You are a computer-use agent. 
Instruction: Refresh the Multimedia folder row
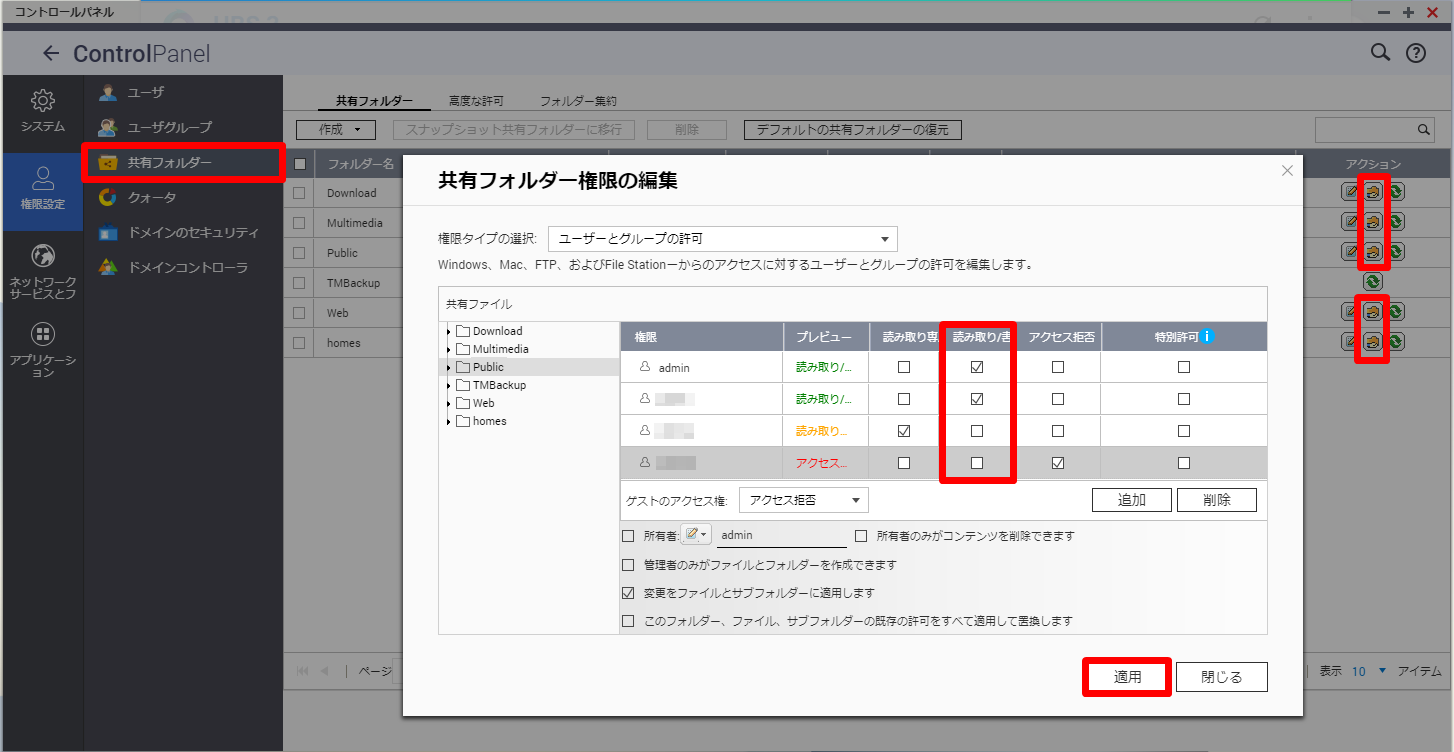click(x=1395, y=222)
